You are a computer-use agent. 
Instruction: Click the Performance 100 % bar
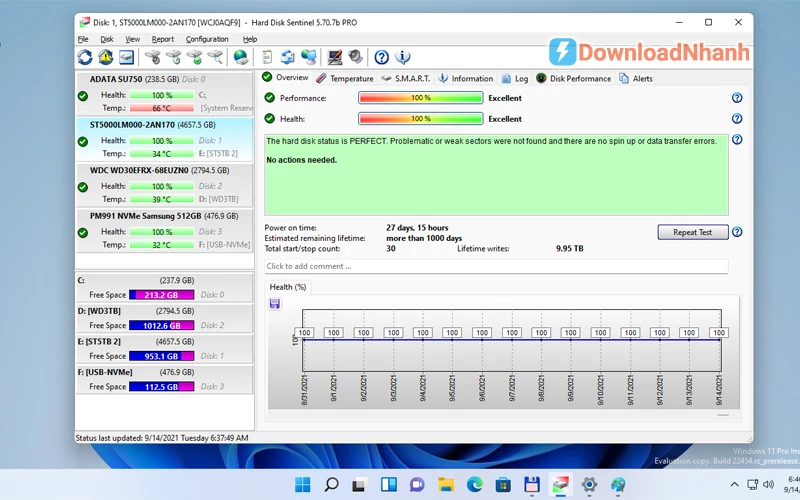[420, 98]
